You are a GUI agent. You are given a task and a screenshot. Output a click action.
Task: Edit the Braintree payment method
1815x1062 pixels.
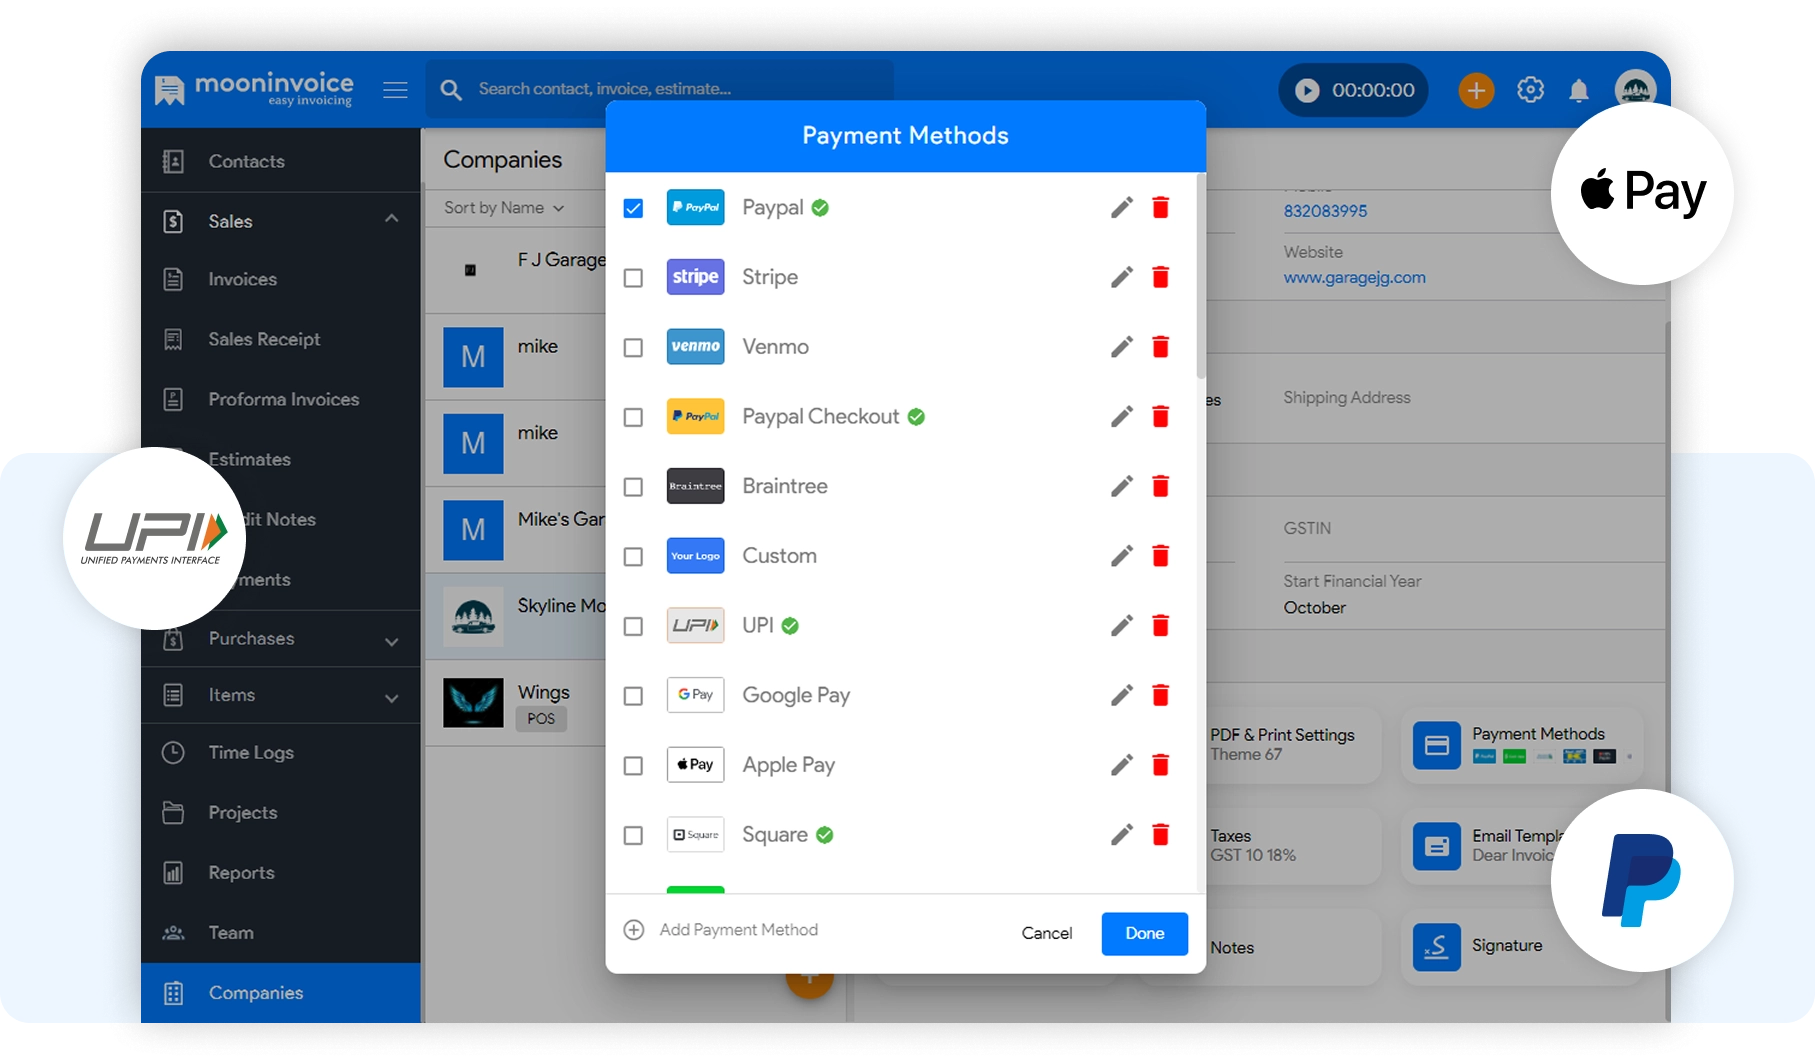1121,486
